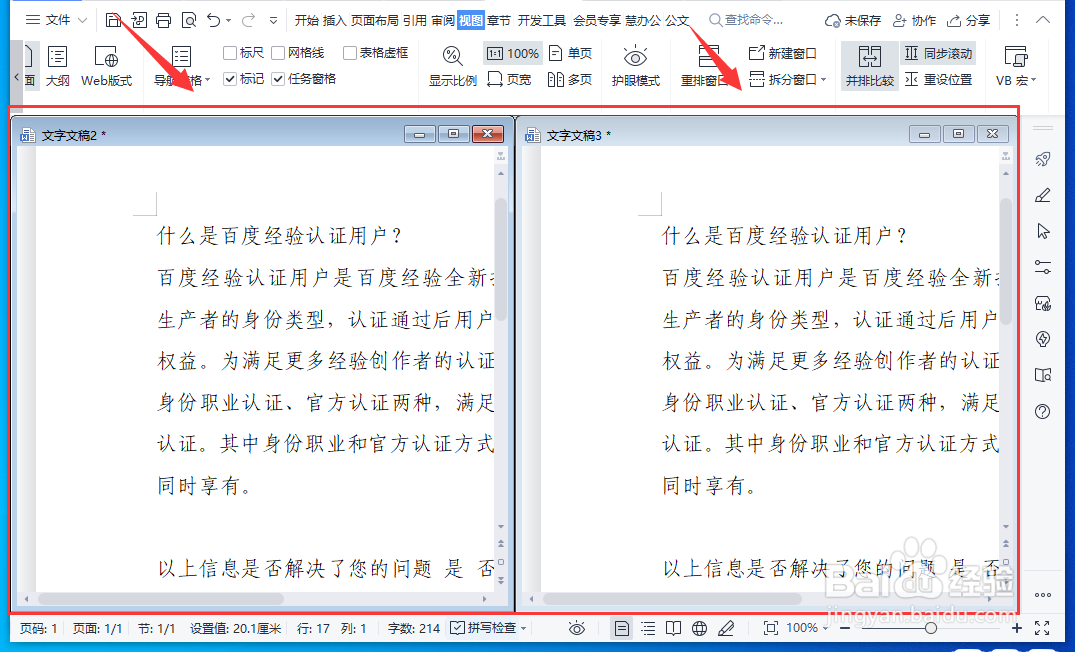Viewport: 1075px width, 652px height.
Task: Select 单页 single page view
Action: click(570, 53)
